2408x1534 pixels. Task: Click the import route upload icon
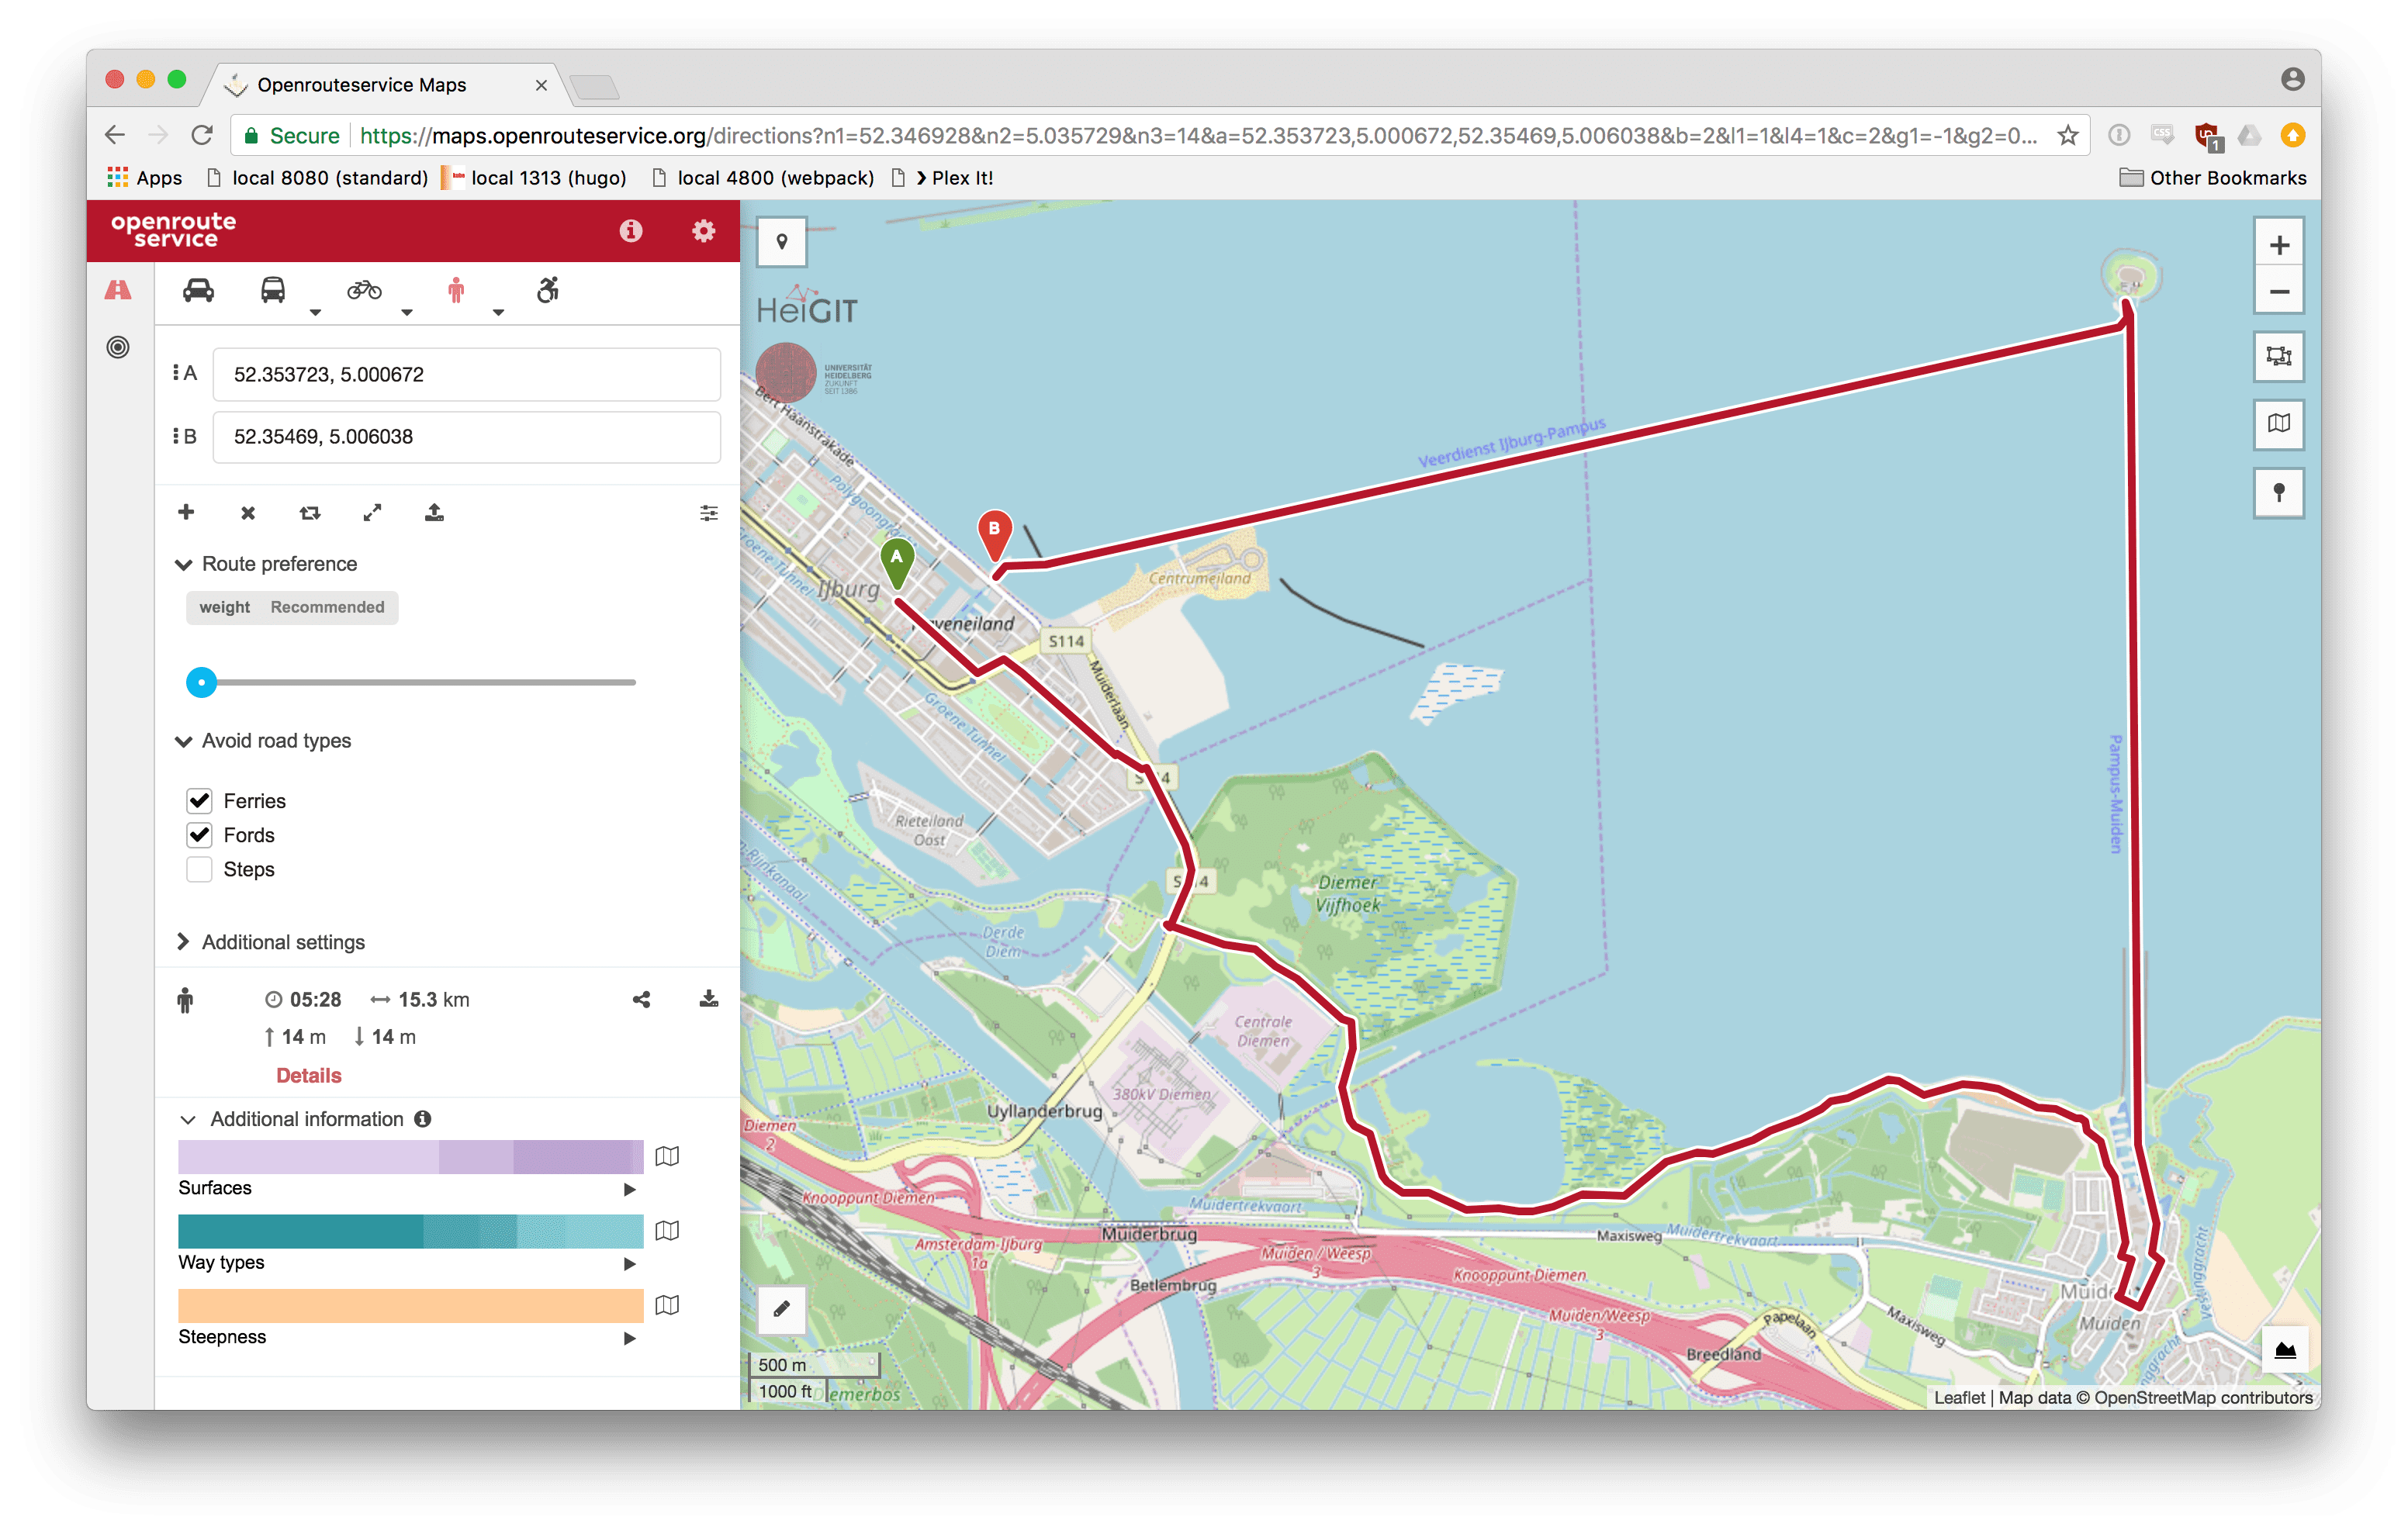tap(434, 513)
